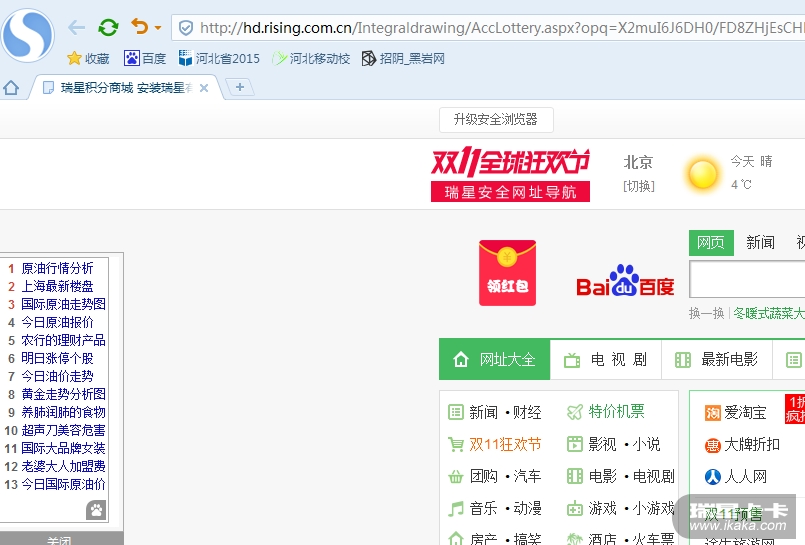The height and width of the screenshot is (545, 805).
Task: Open the 音乐 link
Action: 484,508
